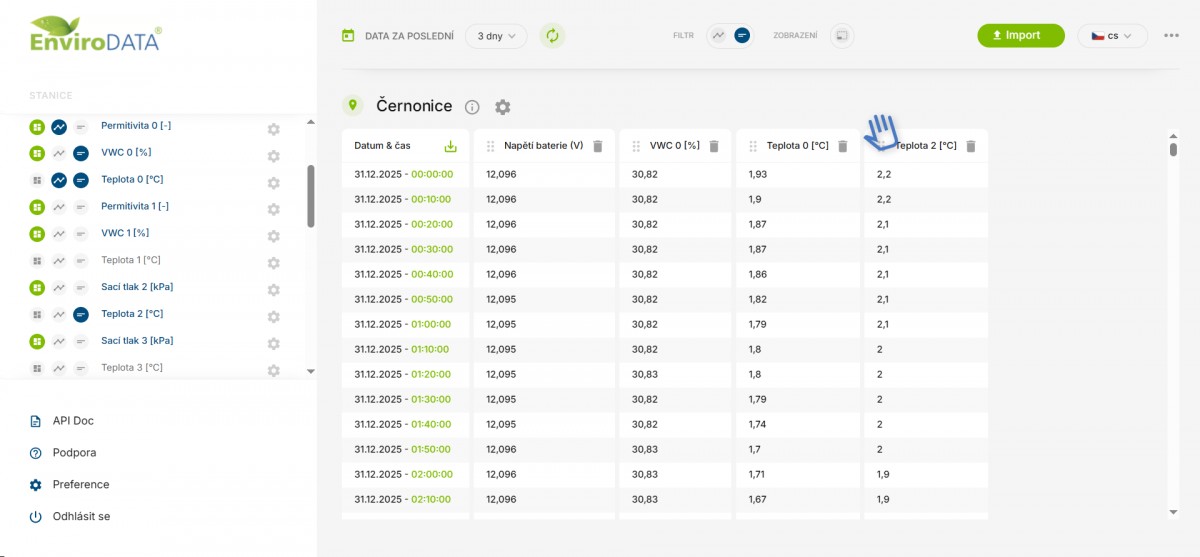Open the CS language dropdown
This screenshot has height=557, width=1200.
pyautogui.click(x=1112, y=36)
